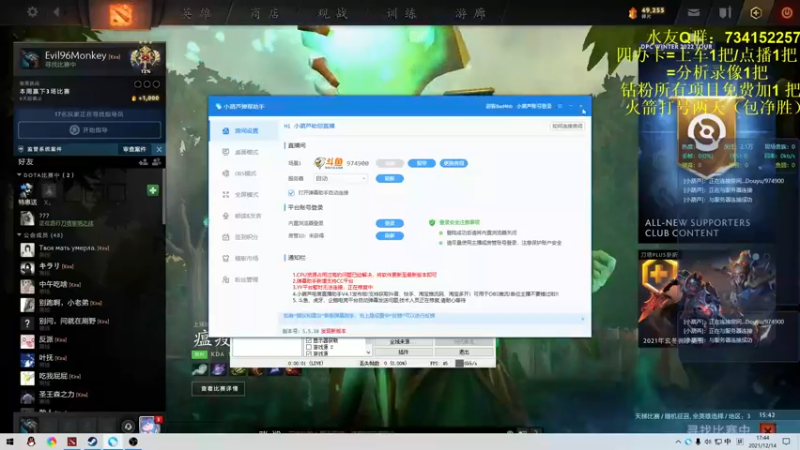Cancel matchmaking with the red X button
Image resolution: width=800 pixels, height=450 pixels.
point(768,430)
